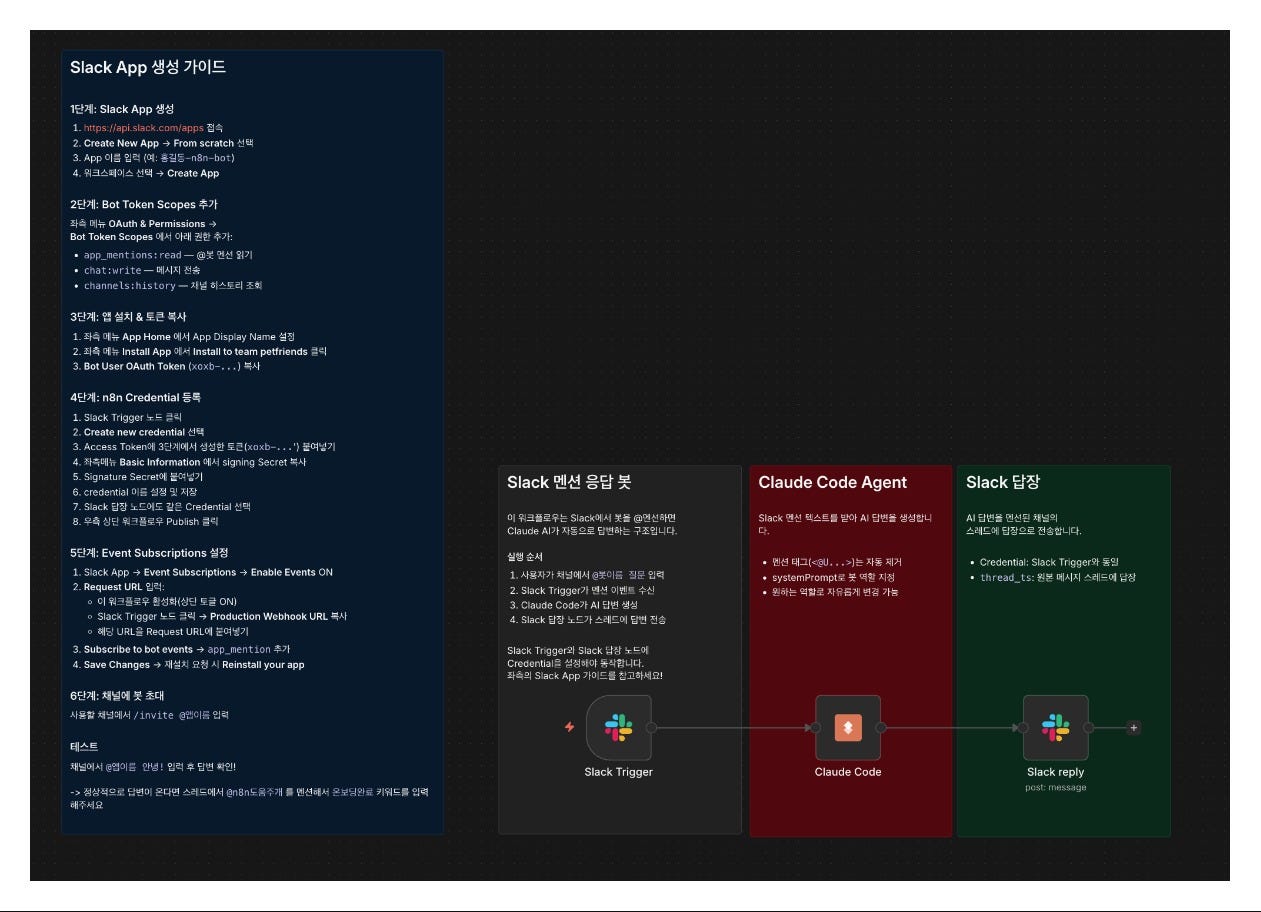Click "1단계: Slack App 생성" heading
This screenshot has height=912, width=1261.
coord(122,109)
